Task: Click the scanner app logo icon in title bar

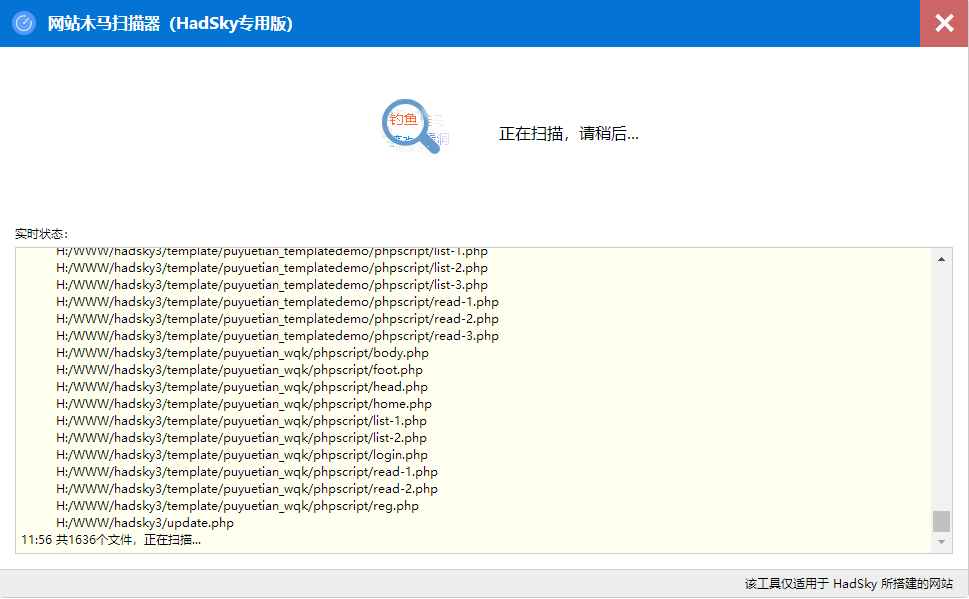Action: click(24, 23)
